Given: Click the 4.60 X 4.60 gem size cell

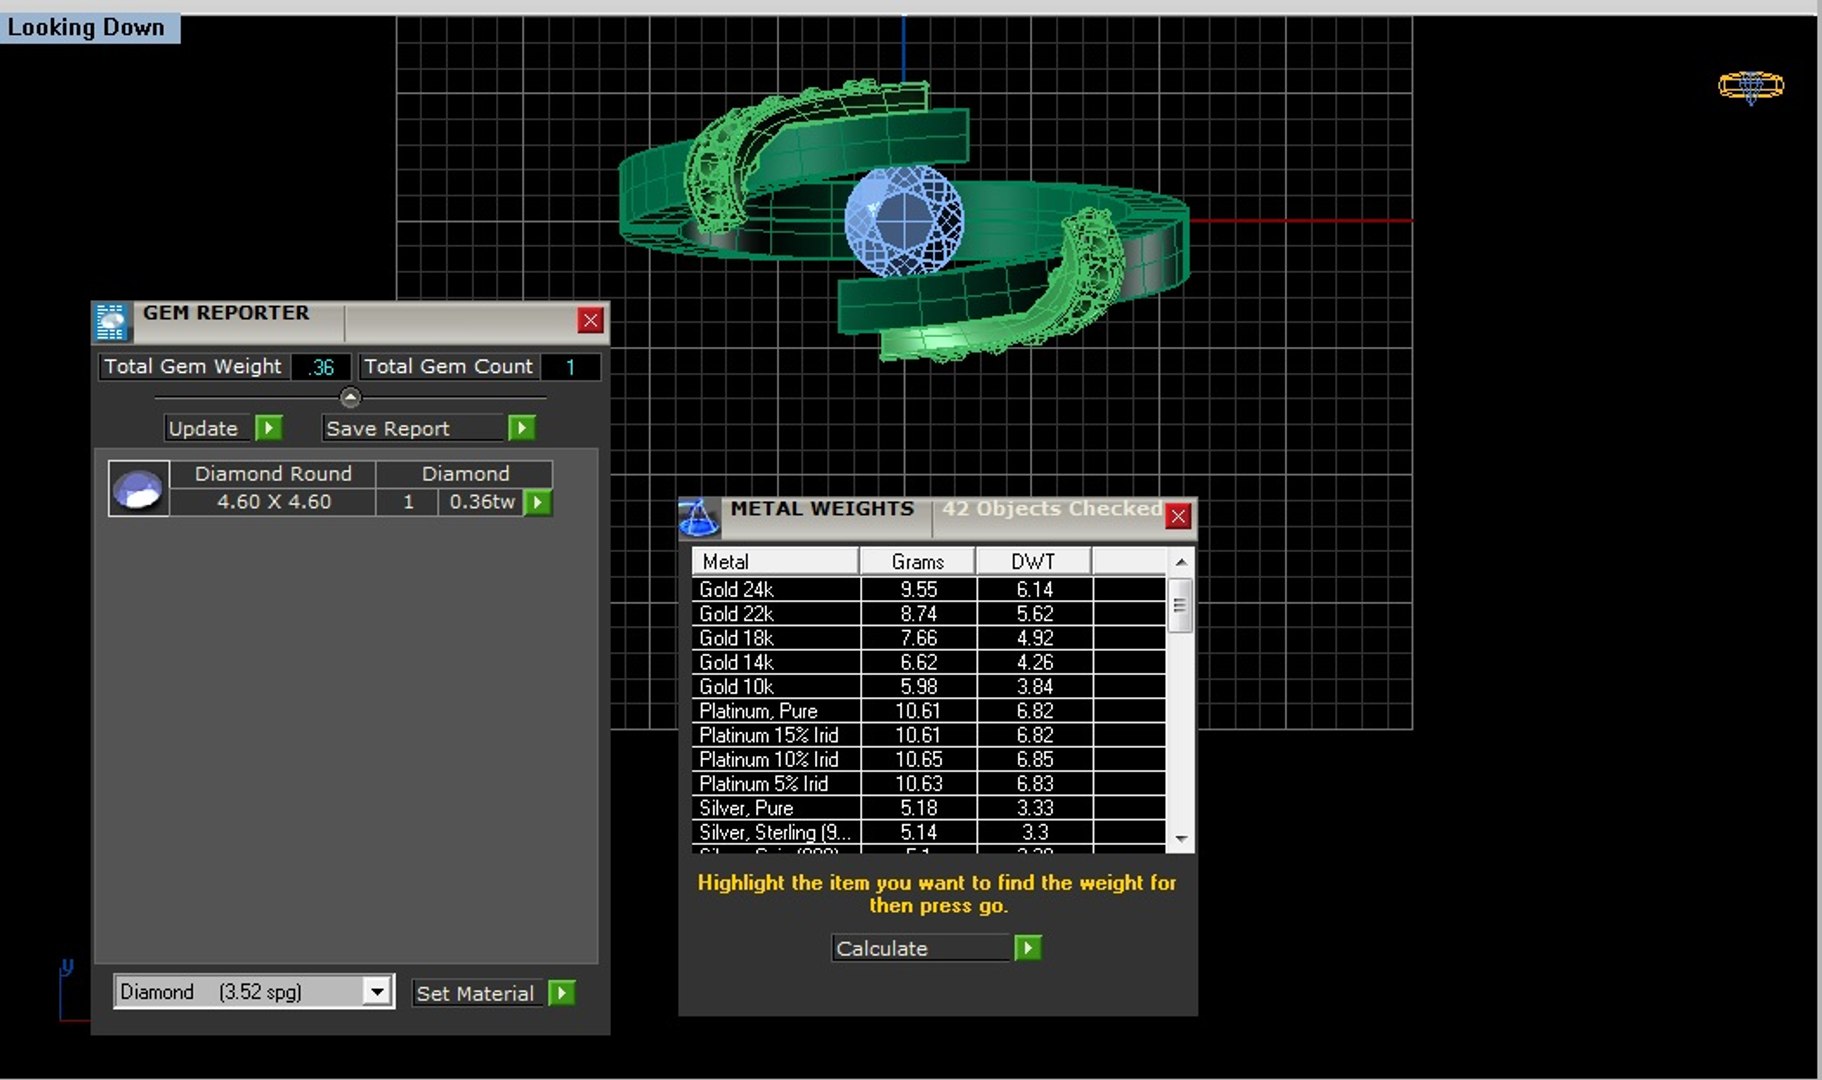Looking at the screenshot, I should coord(274,502).
